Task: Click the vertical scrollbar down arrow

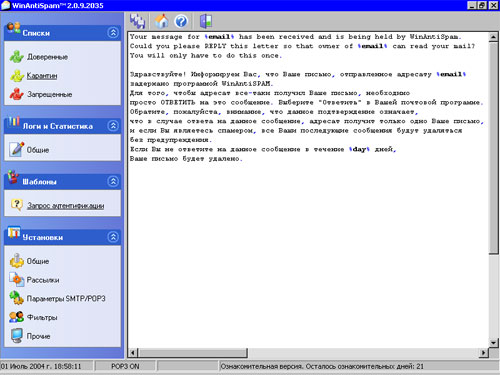Action: coord(494,342)
